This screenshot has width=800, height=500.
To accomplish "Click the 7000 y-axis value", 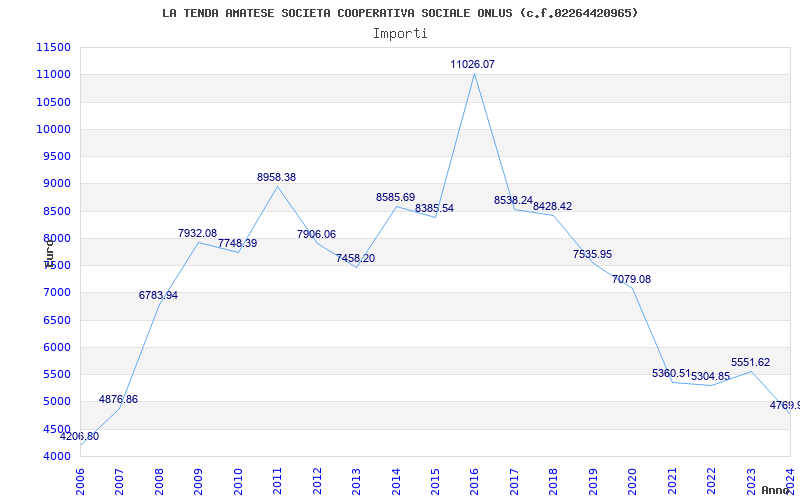I will click(57, 292).
